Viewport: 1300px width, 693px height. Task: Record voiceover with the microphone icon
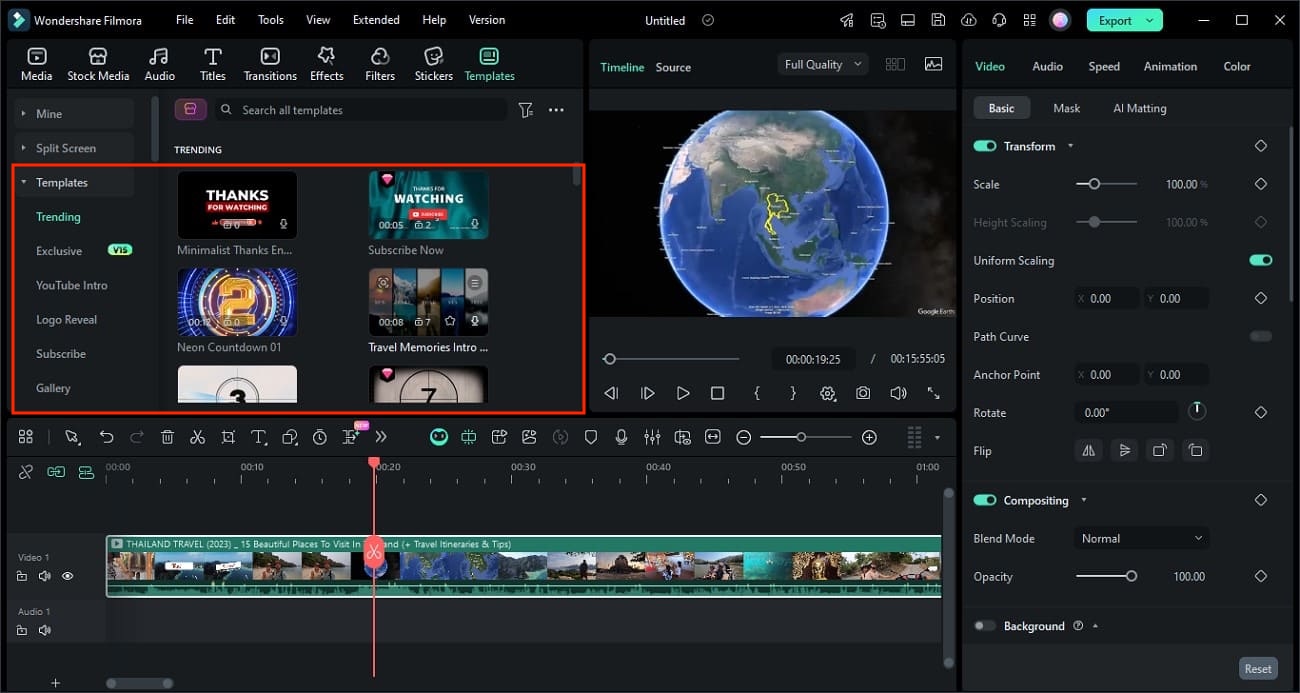click(x=622, y=437)
